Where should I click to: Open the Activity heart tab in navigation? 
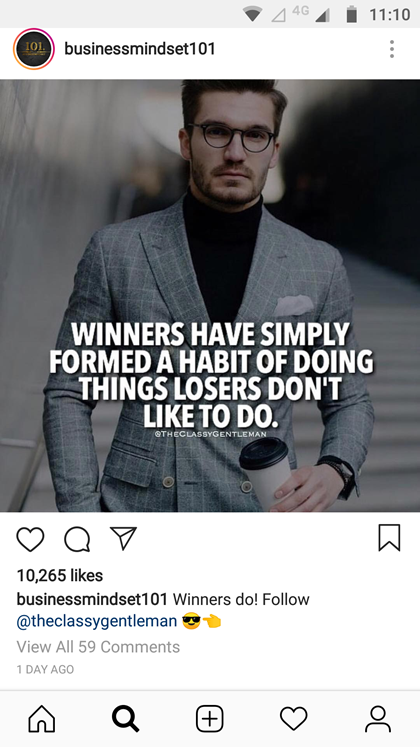click(x=293, y=718)
